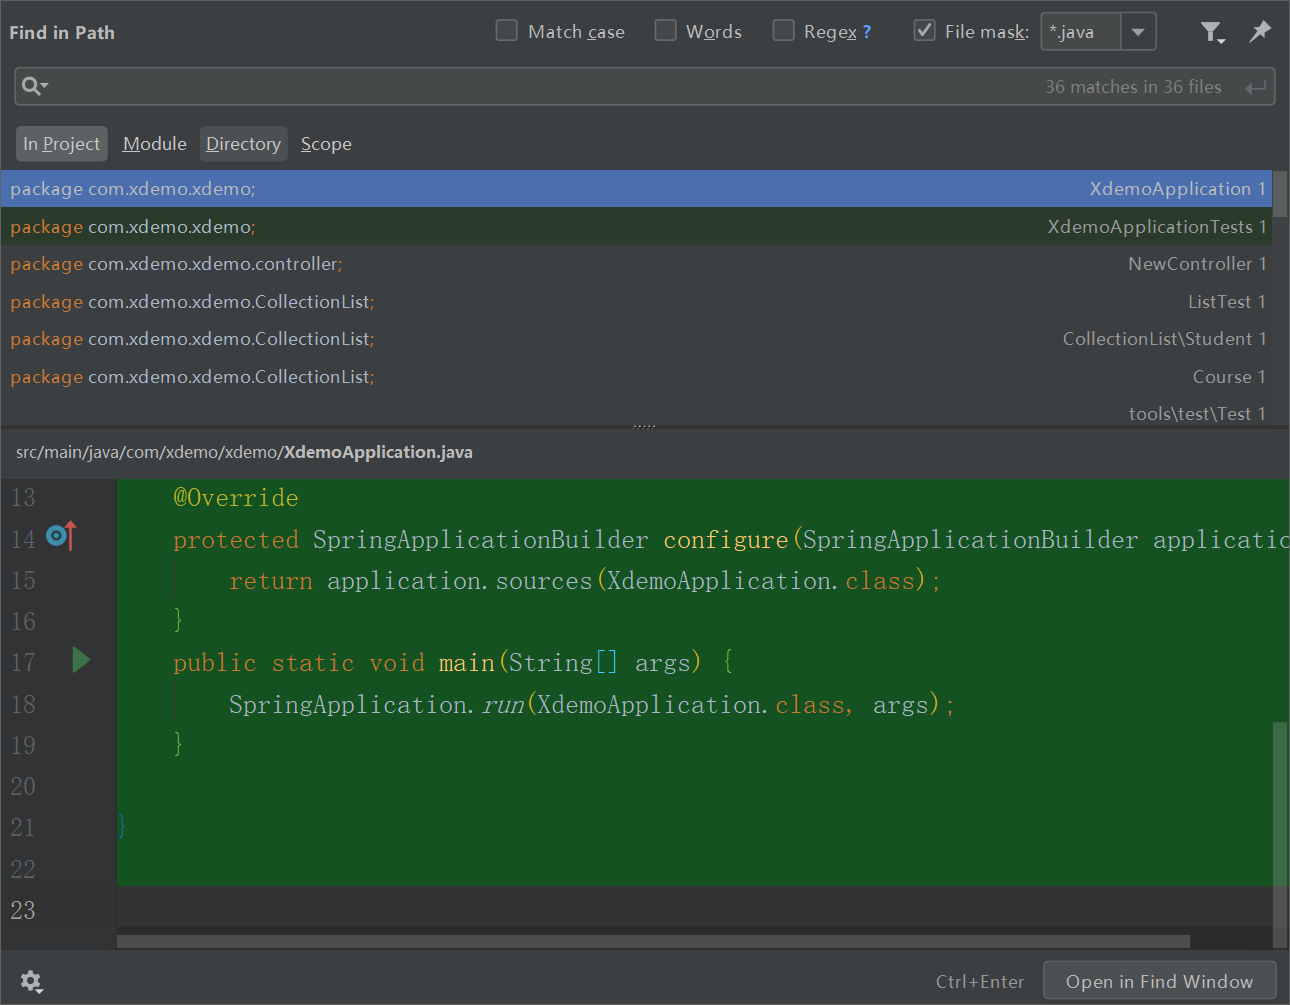
Task: Enable Match case
Action: click(506, 30)
